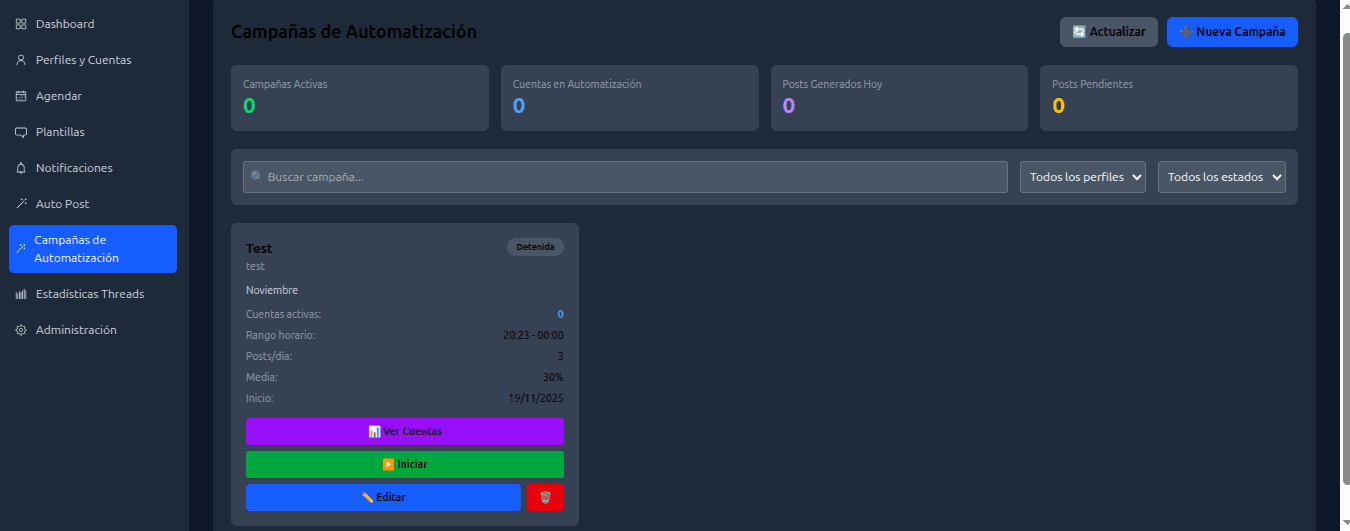Click the Estadísticas Threads bar chart icon
The height and width of the screenshot is (531, 1350).
[x=21, y=294]
